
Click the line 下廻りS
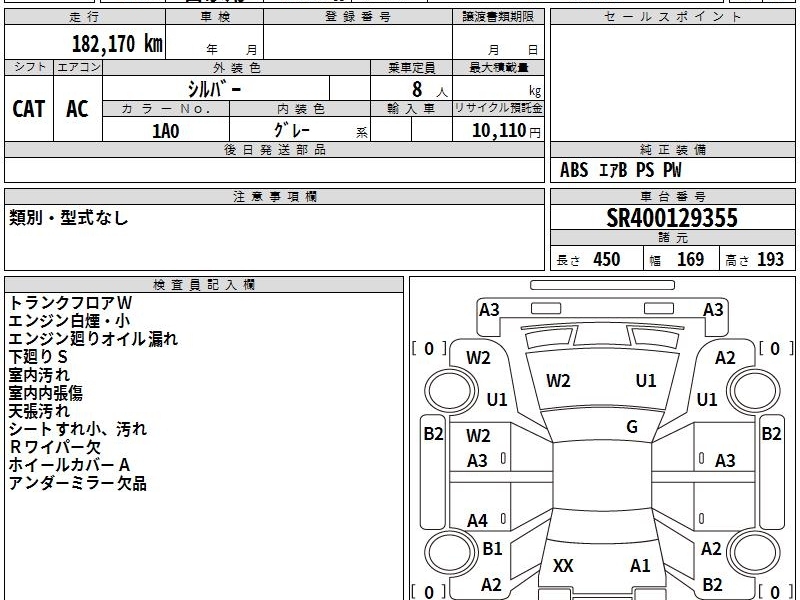pyautogui.click(x=38, y=357)
